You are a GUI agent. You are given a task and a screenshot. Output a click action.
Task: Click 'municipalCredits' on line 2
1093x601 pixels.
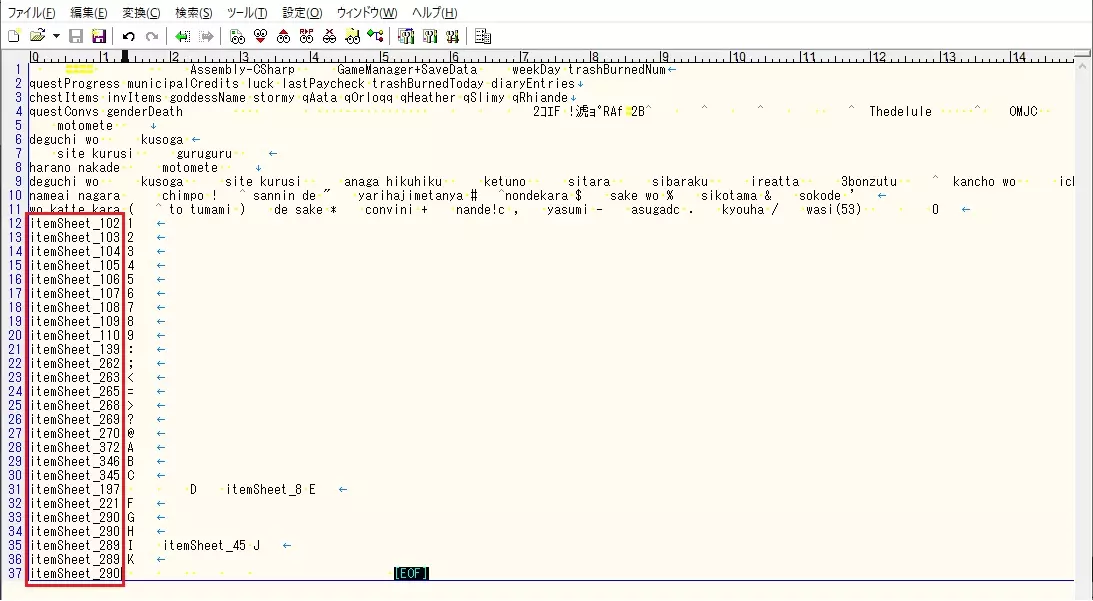(x=183, y=84)
